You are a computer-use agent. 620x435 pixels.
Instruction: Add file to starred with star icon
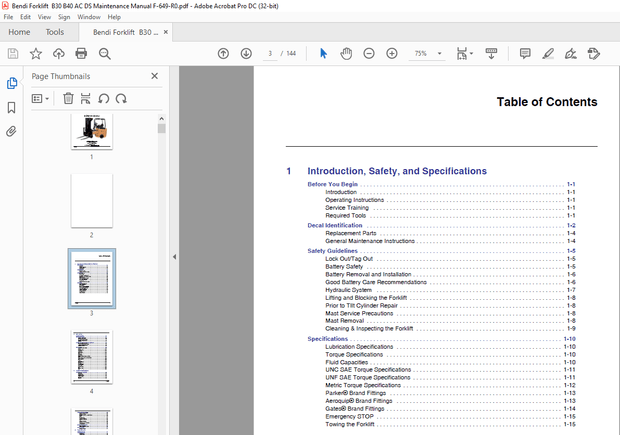(x=36, y=53)
